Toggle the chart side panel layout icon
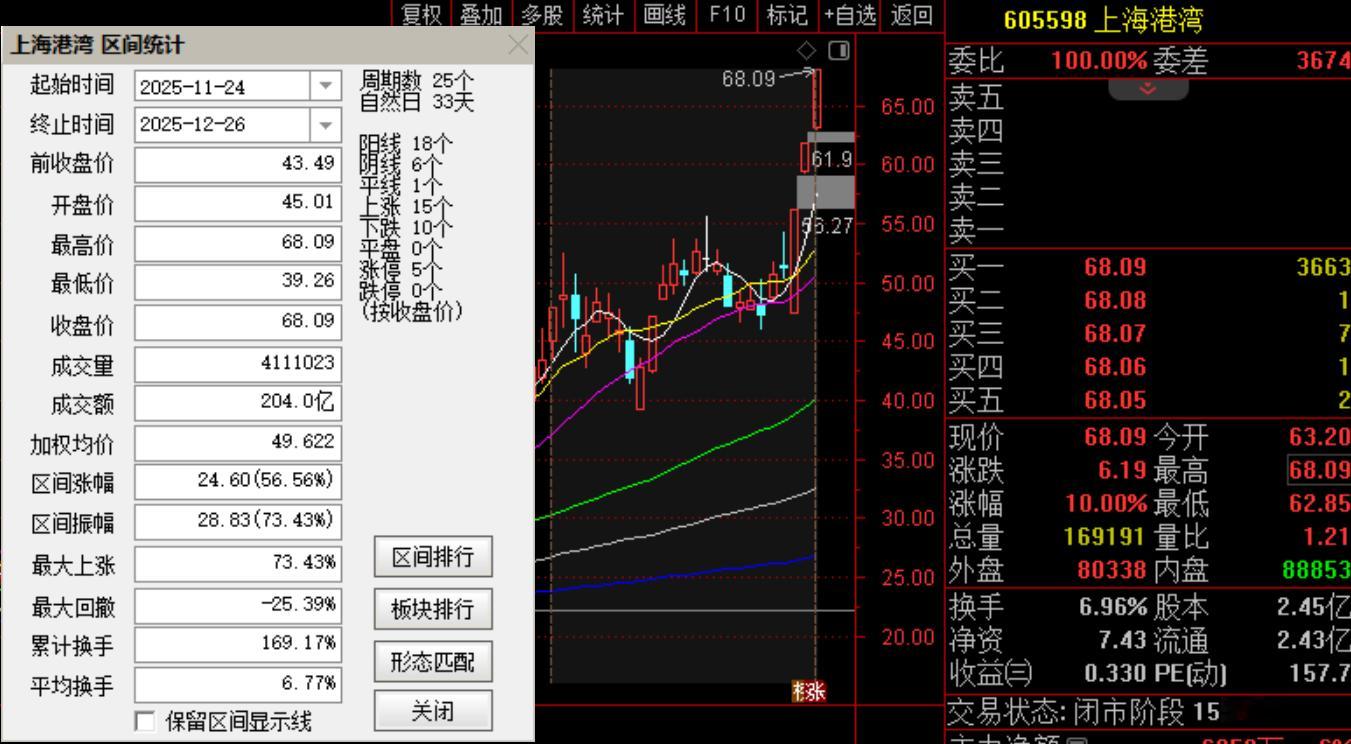The width and height of the screenshot is (1351, 744). click(839, 50)
